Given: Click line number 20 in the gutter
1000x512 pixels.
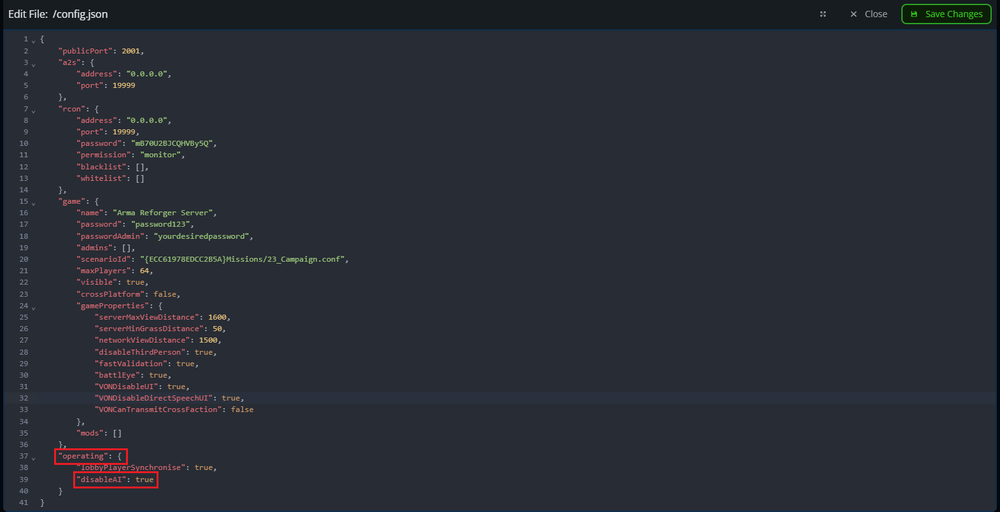Looking at the screenshot, I should click(x=24, y=259).
